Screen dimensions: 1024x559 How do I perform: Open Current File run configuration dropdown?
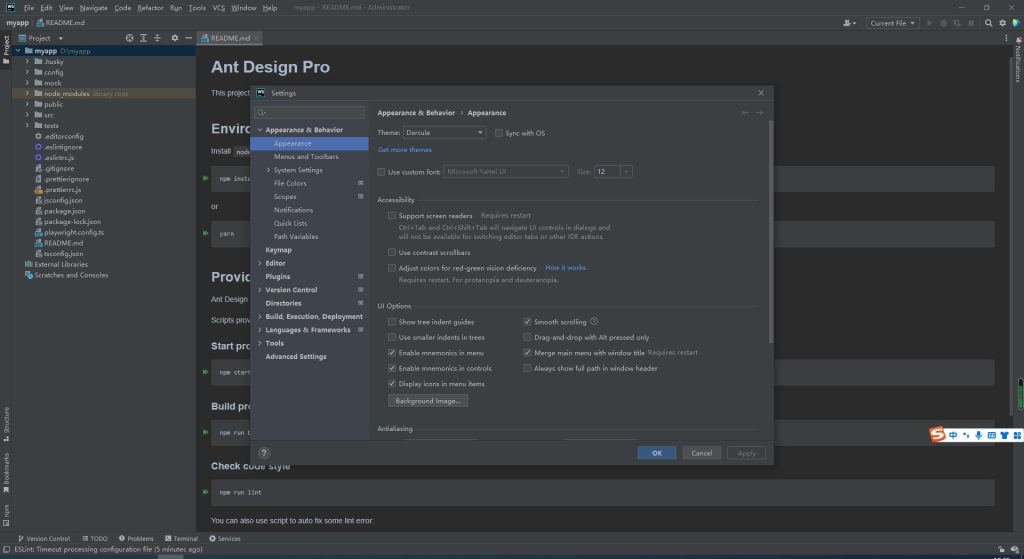click(893, 23)
